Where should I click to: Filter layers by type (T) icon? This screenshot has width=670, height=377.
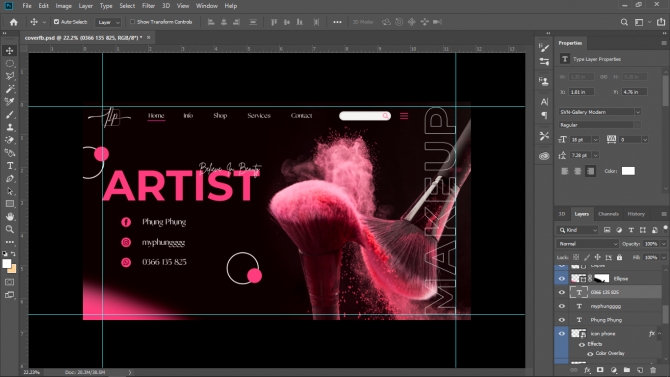pos(631,230)
